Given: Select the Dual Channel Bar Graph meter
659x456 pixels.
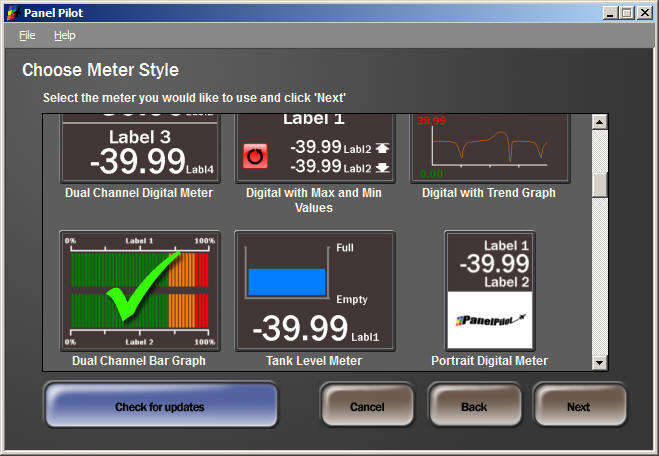Looking at the screenshot, I should [x=139, y=291].
